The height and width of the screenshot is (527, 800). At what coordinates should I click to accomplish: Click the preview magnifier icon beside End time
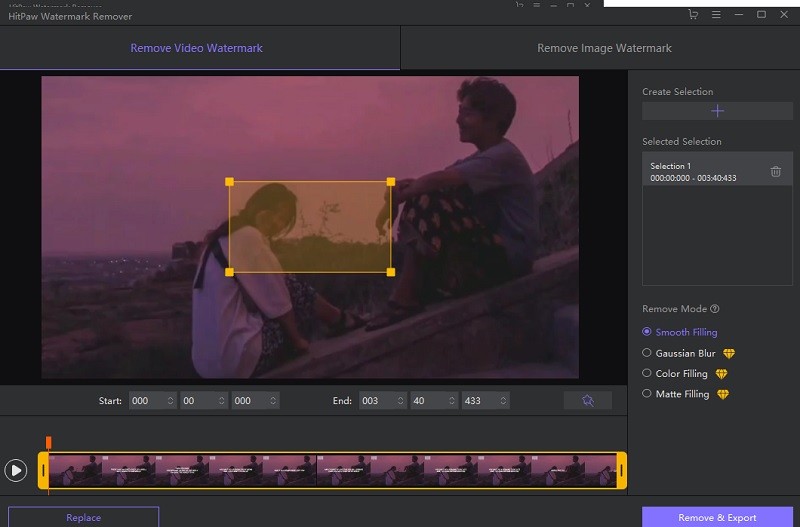[588, 401]
